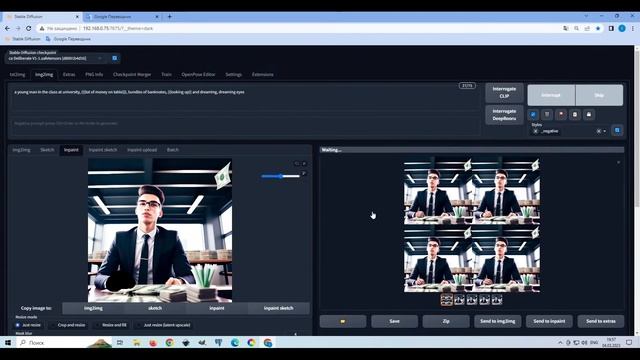Open a new browser tab
This screenshot has height=360, width=640.
[169, 17]
